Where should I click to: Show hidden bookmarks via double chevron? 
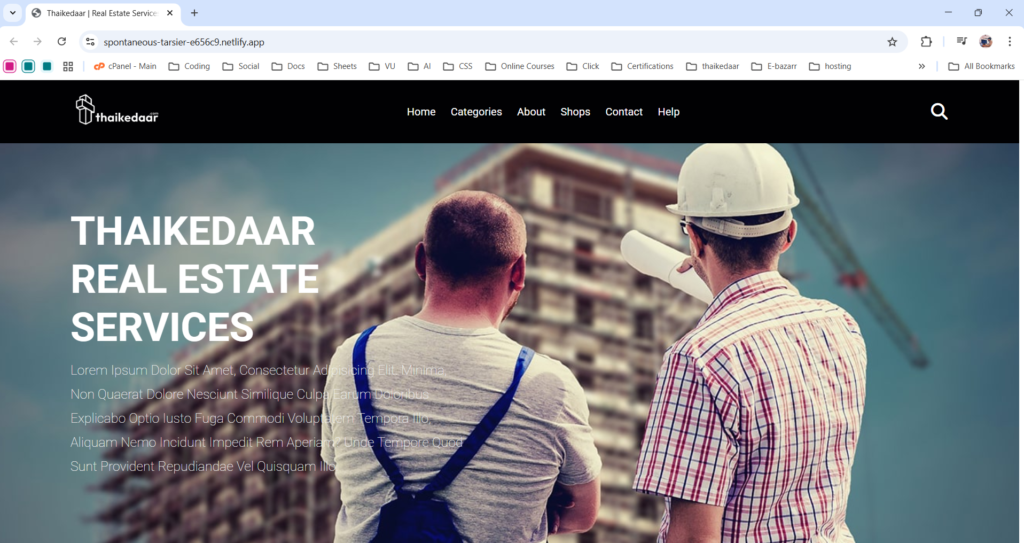pyautogui.click(x=921, y=67)
